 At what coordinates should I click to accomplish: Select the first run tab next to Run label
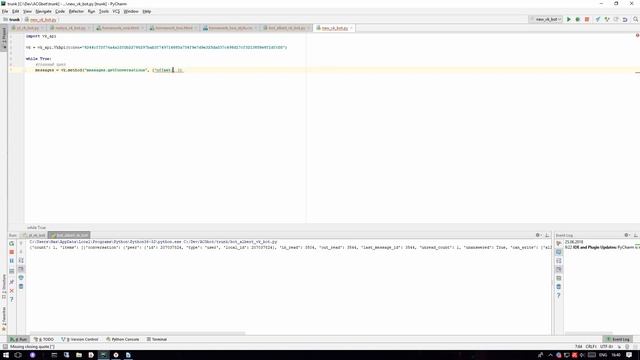pos(34,235)
